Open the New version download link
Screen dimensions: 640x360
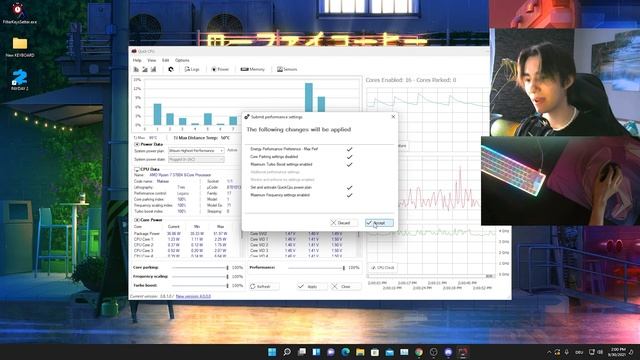click(x=193, y=296)
